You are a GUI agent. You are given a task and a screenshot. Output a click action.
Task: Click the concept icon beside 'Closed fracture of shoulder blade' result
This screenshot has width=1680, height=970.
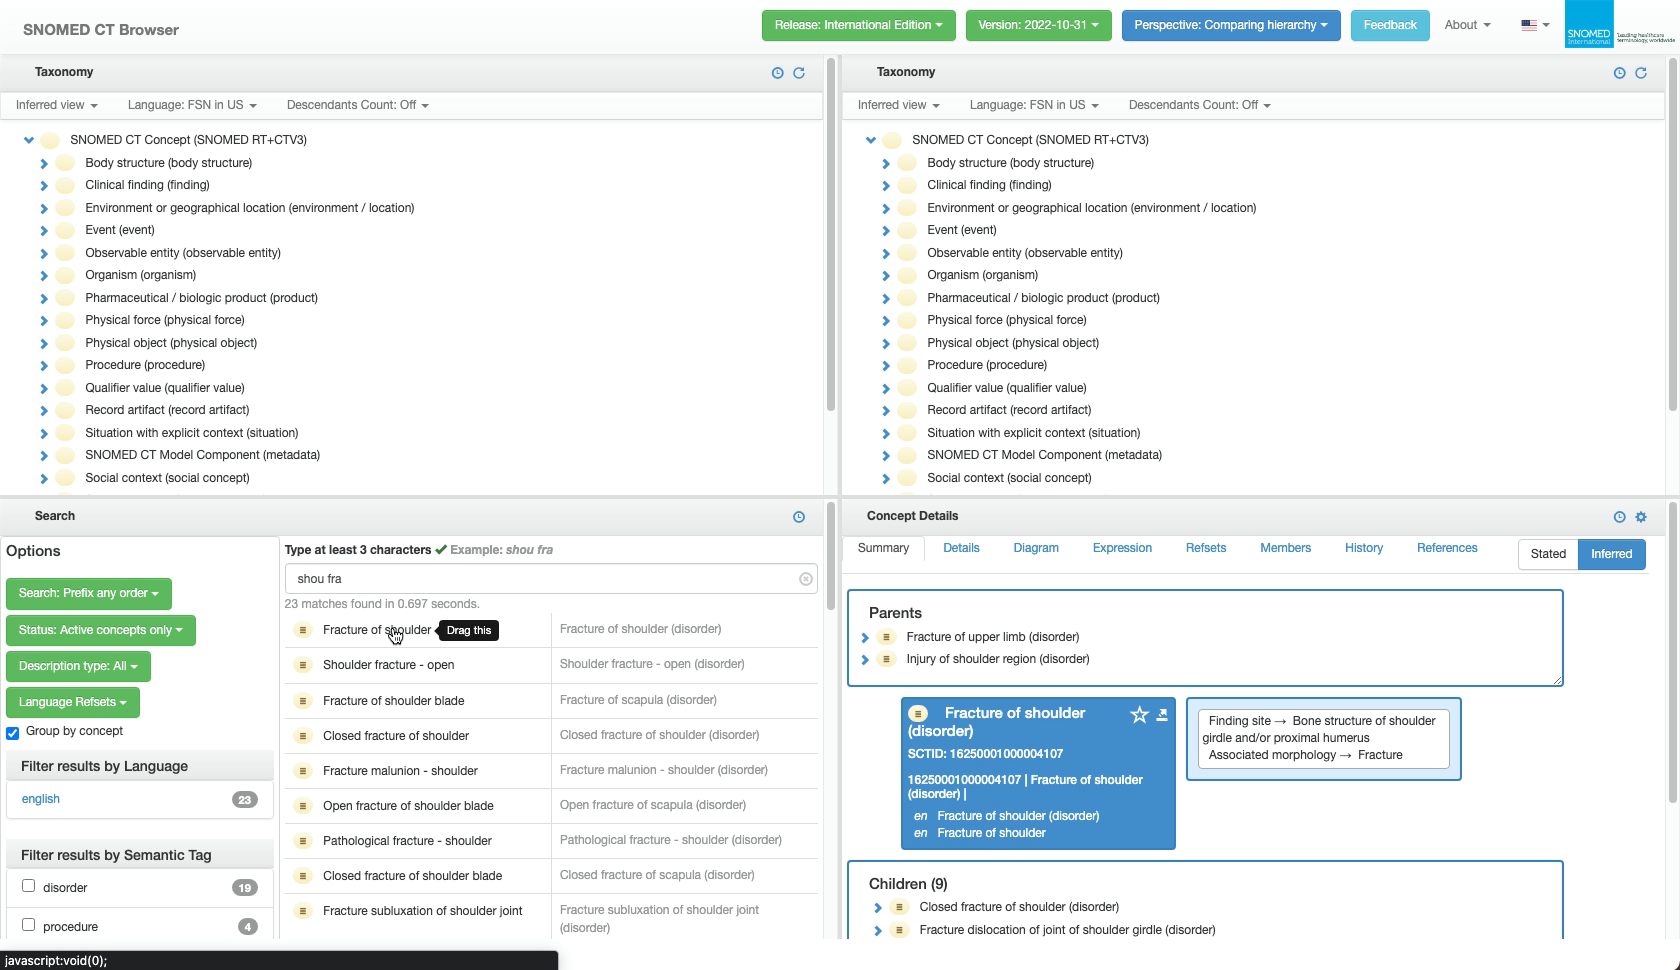303,876
